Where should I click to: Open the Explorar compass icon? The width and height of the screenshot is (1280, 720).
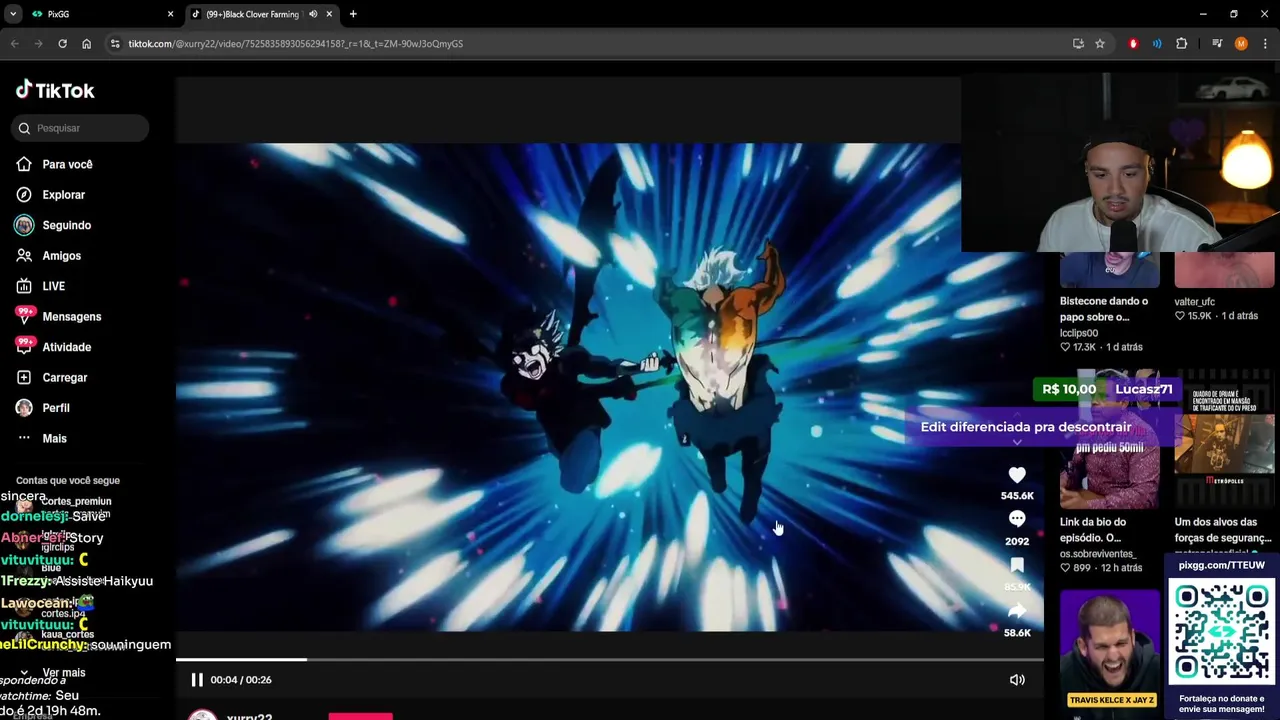click(24, 195)
